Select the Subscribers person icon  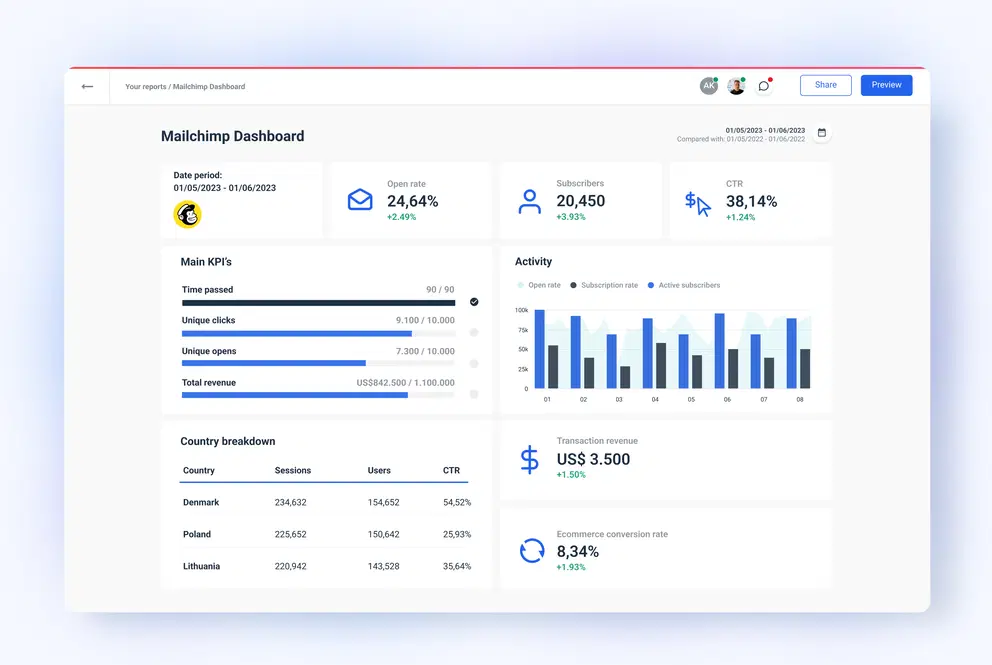528,200
